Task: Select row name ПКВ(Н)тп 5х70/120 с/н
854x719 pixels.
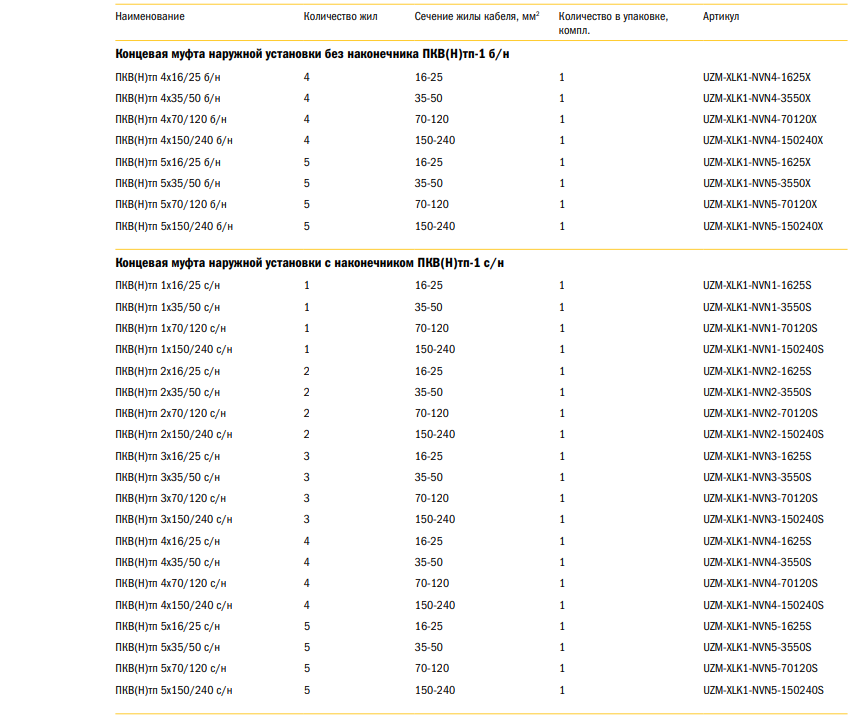Action: (170, 668)
